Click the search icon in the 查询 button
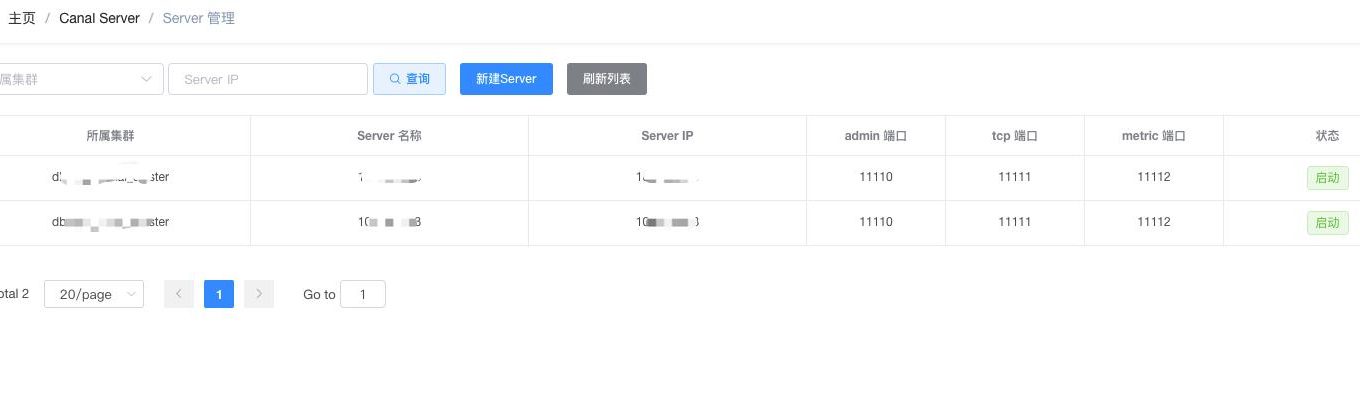Image resolution: width=1360 pixels, height=413 pixels. [x=395, y=79]
